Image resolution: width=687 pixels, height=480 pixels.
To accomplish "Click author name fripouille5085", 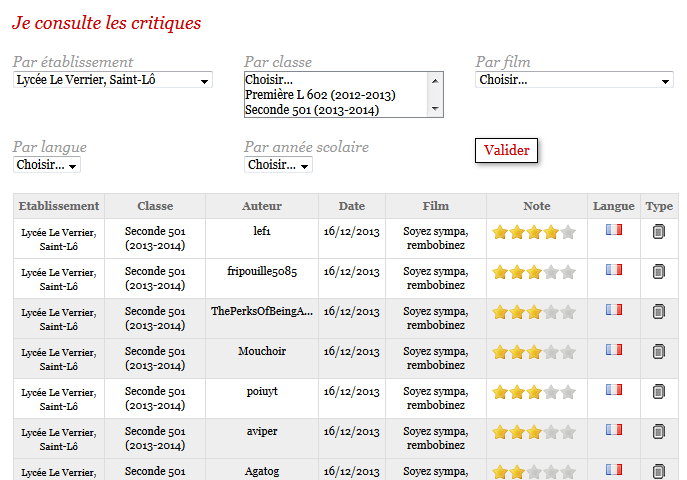I will 262,272.
